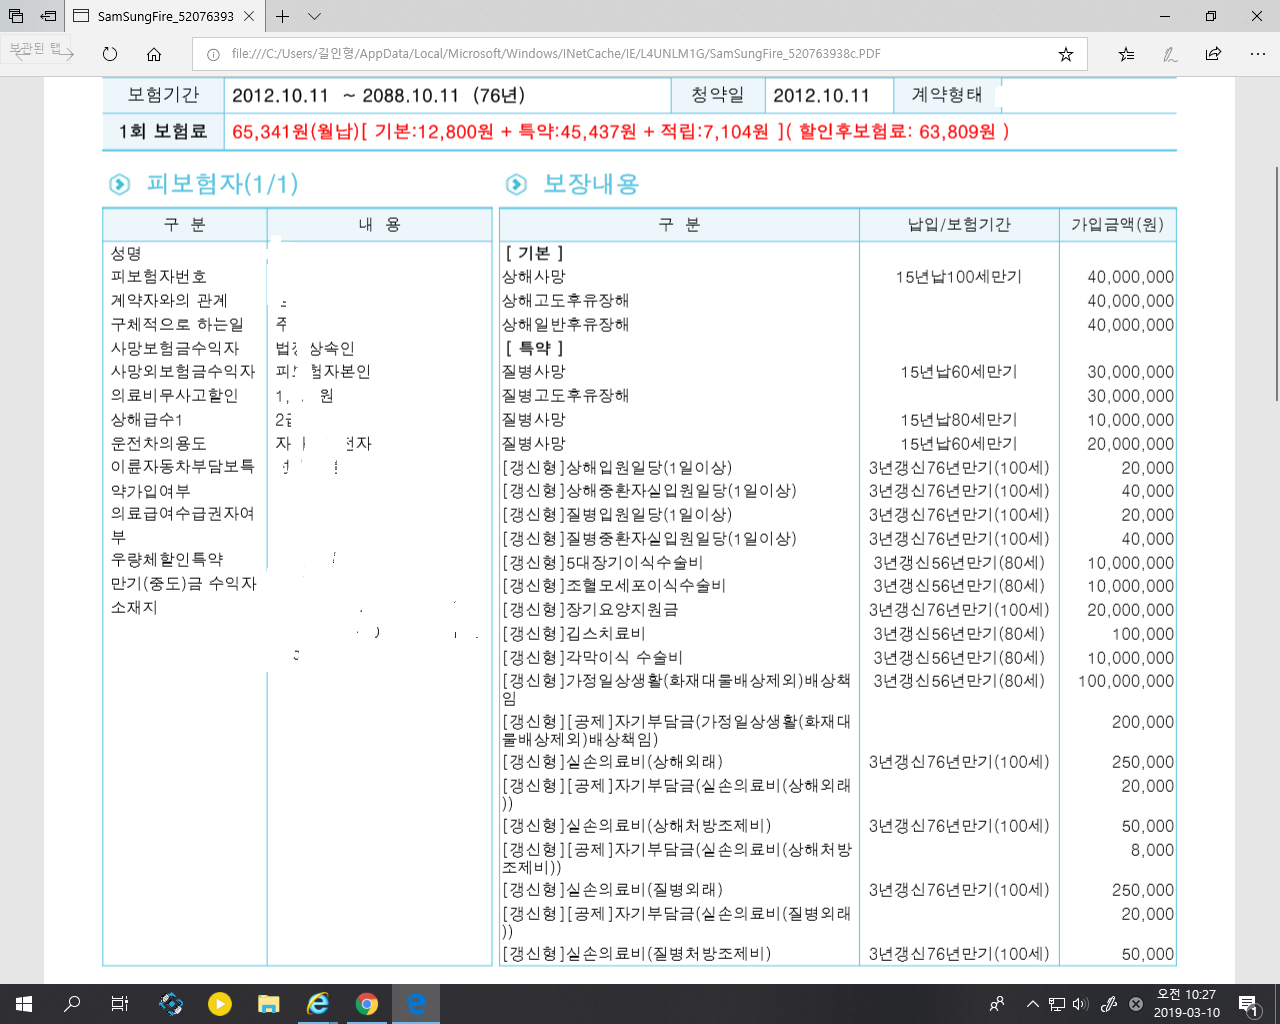
Task: Add notes with the pen icon
Action: (1170, 54)
